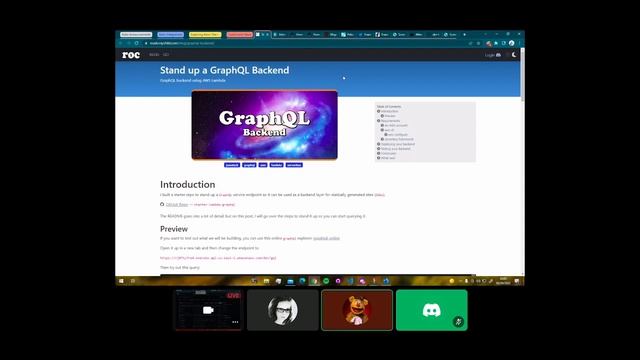
Task: Click the GitHub icon beside the repo link
Action: pyautogui.click(x=162, y=204)
